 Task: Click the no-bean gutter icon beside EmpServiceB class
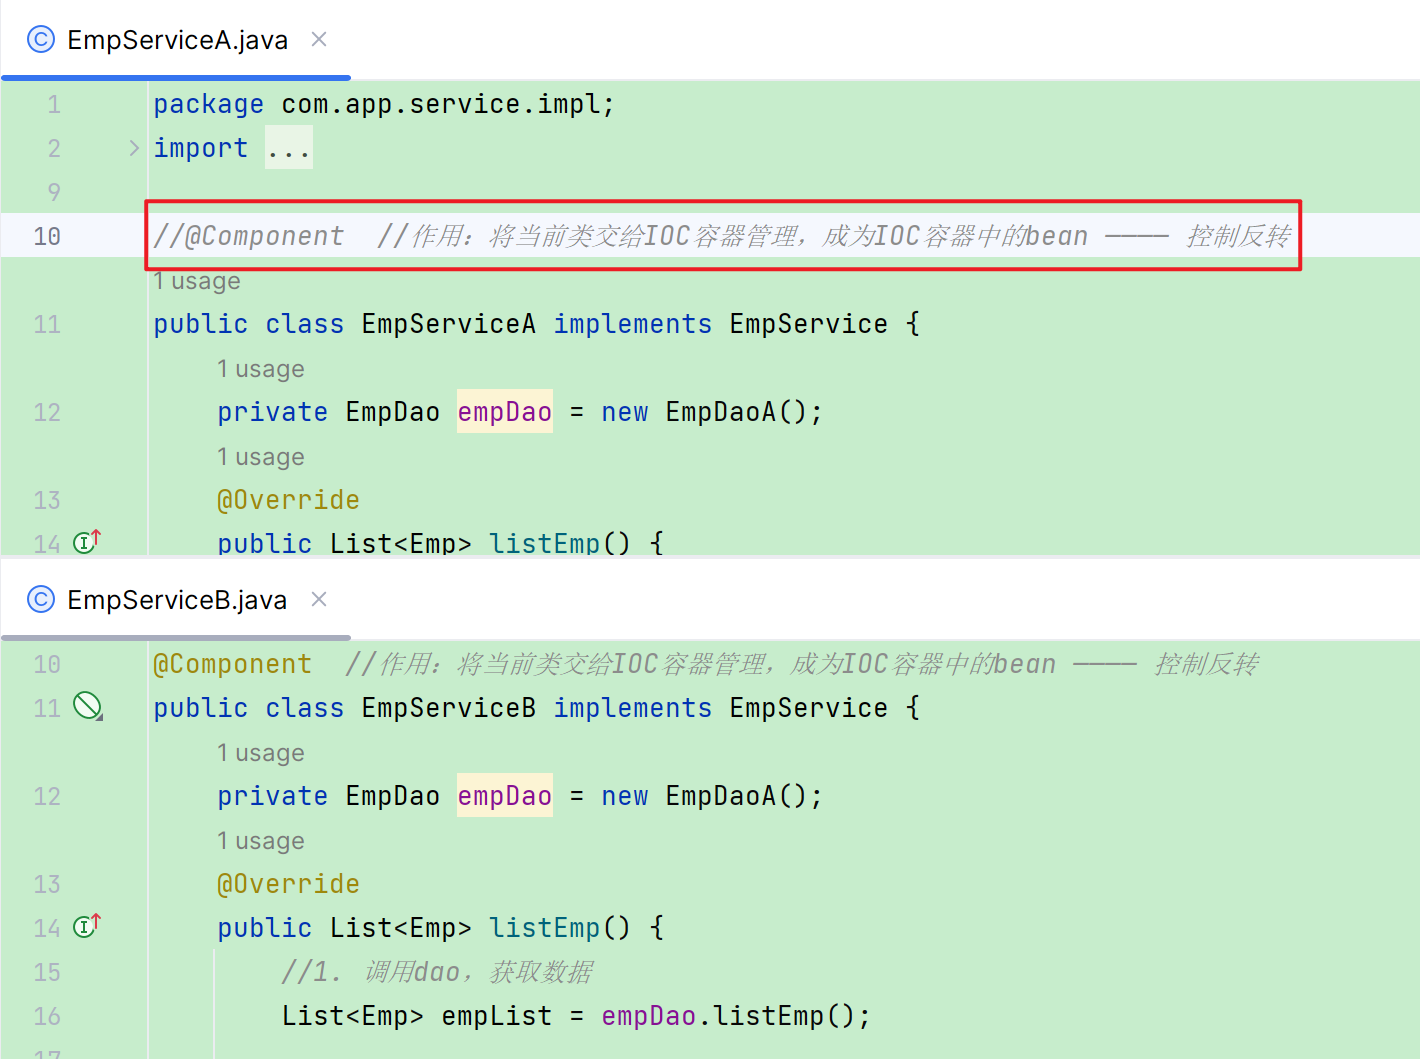(x=88, y=706)
